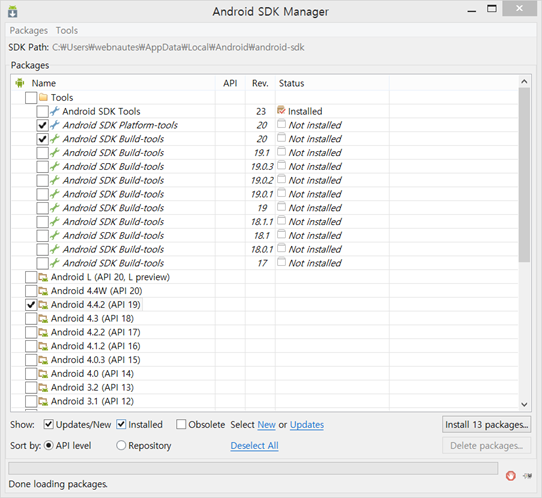
Task: Check Android SDK Build-tools revision 19.1
Action: (43, 153)
